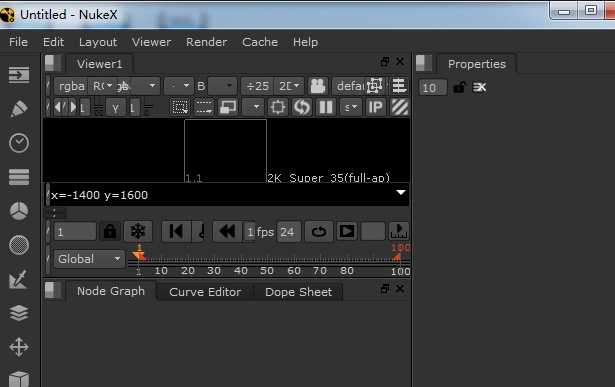Open the Image nodes toolbar menu
Screen dimensions: 615x387
(19, 74)
